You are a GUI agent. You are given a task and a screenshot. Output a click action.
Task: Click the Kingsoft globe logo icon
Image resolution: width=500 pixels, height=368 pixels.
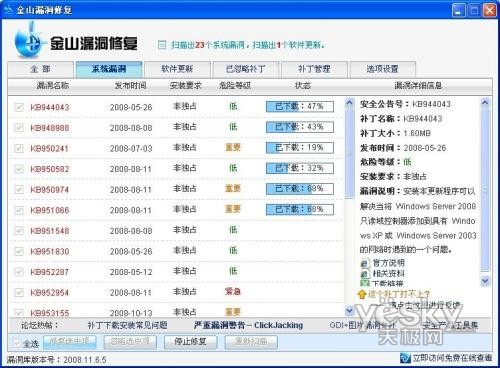(x=29, y=41)
